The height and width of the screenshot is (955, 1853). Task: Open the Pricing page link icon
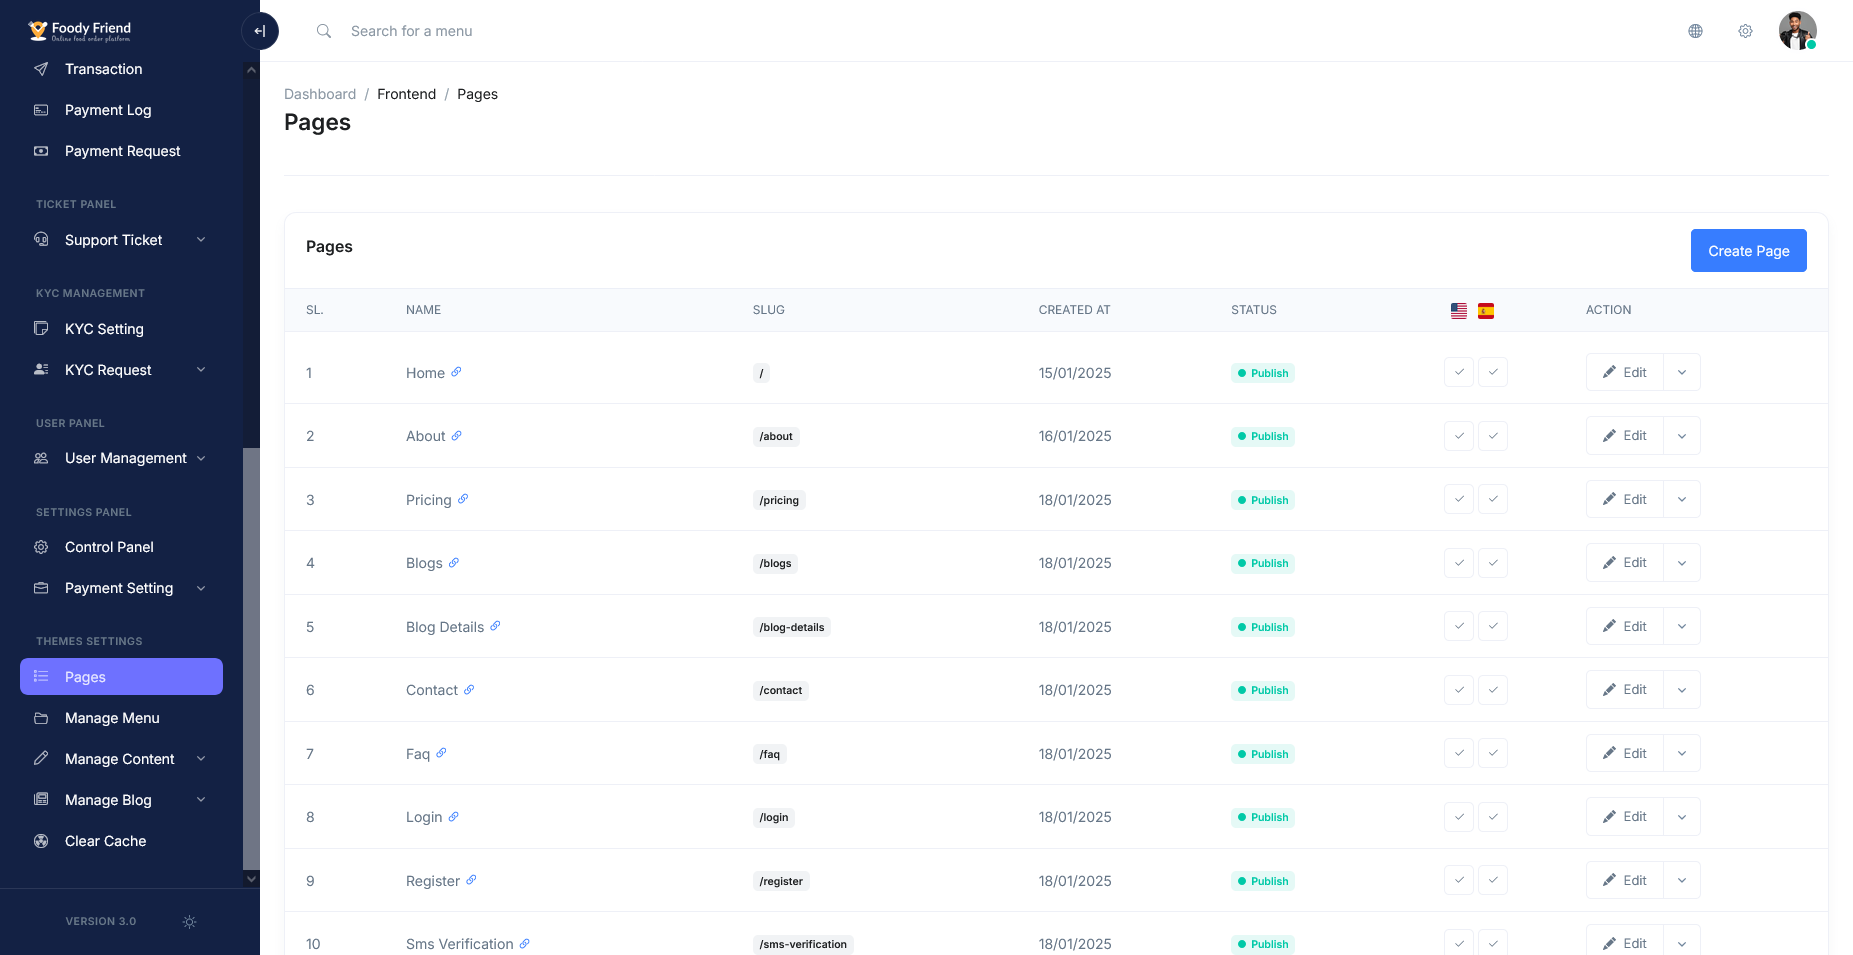[x=463, y=499]
